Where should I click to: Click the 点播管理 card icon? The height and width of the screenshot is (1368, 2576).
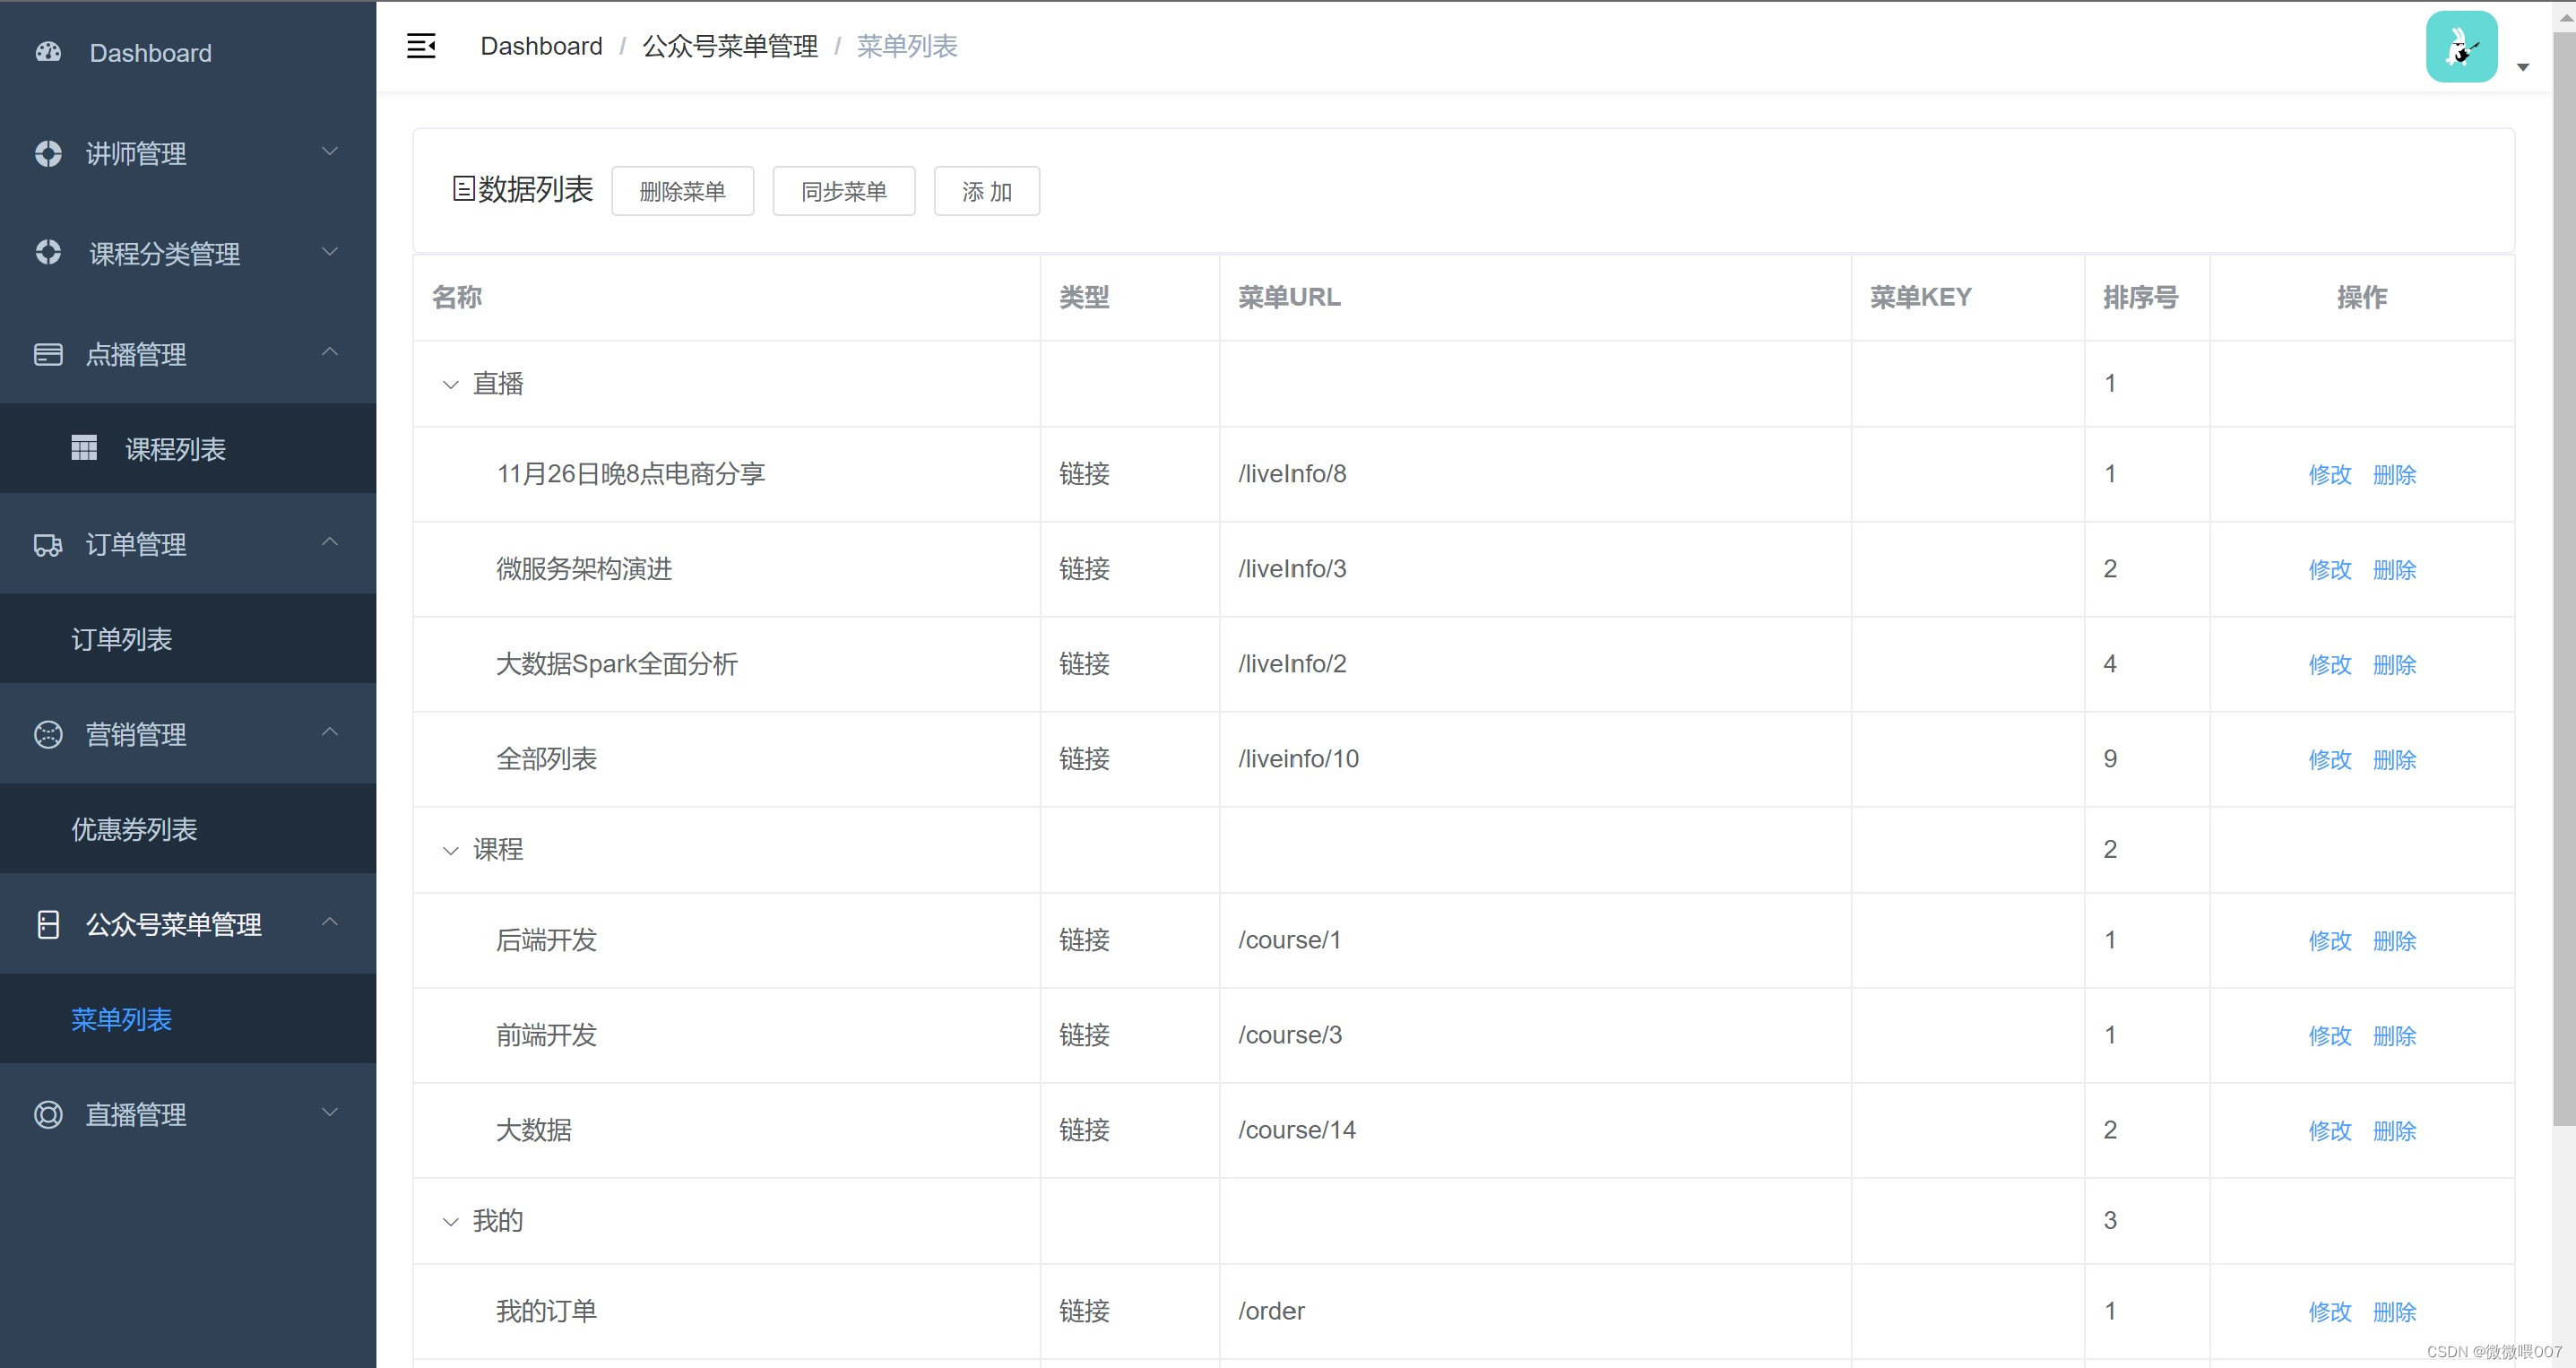pyautogui.click(x=48, y=354)
